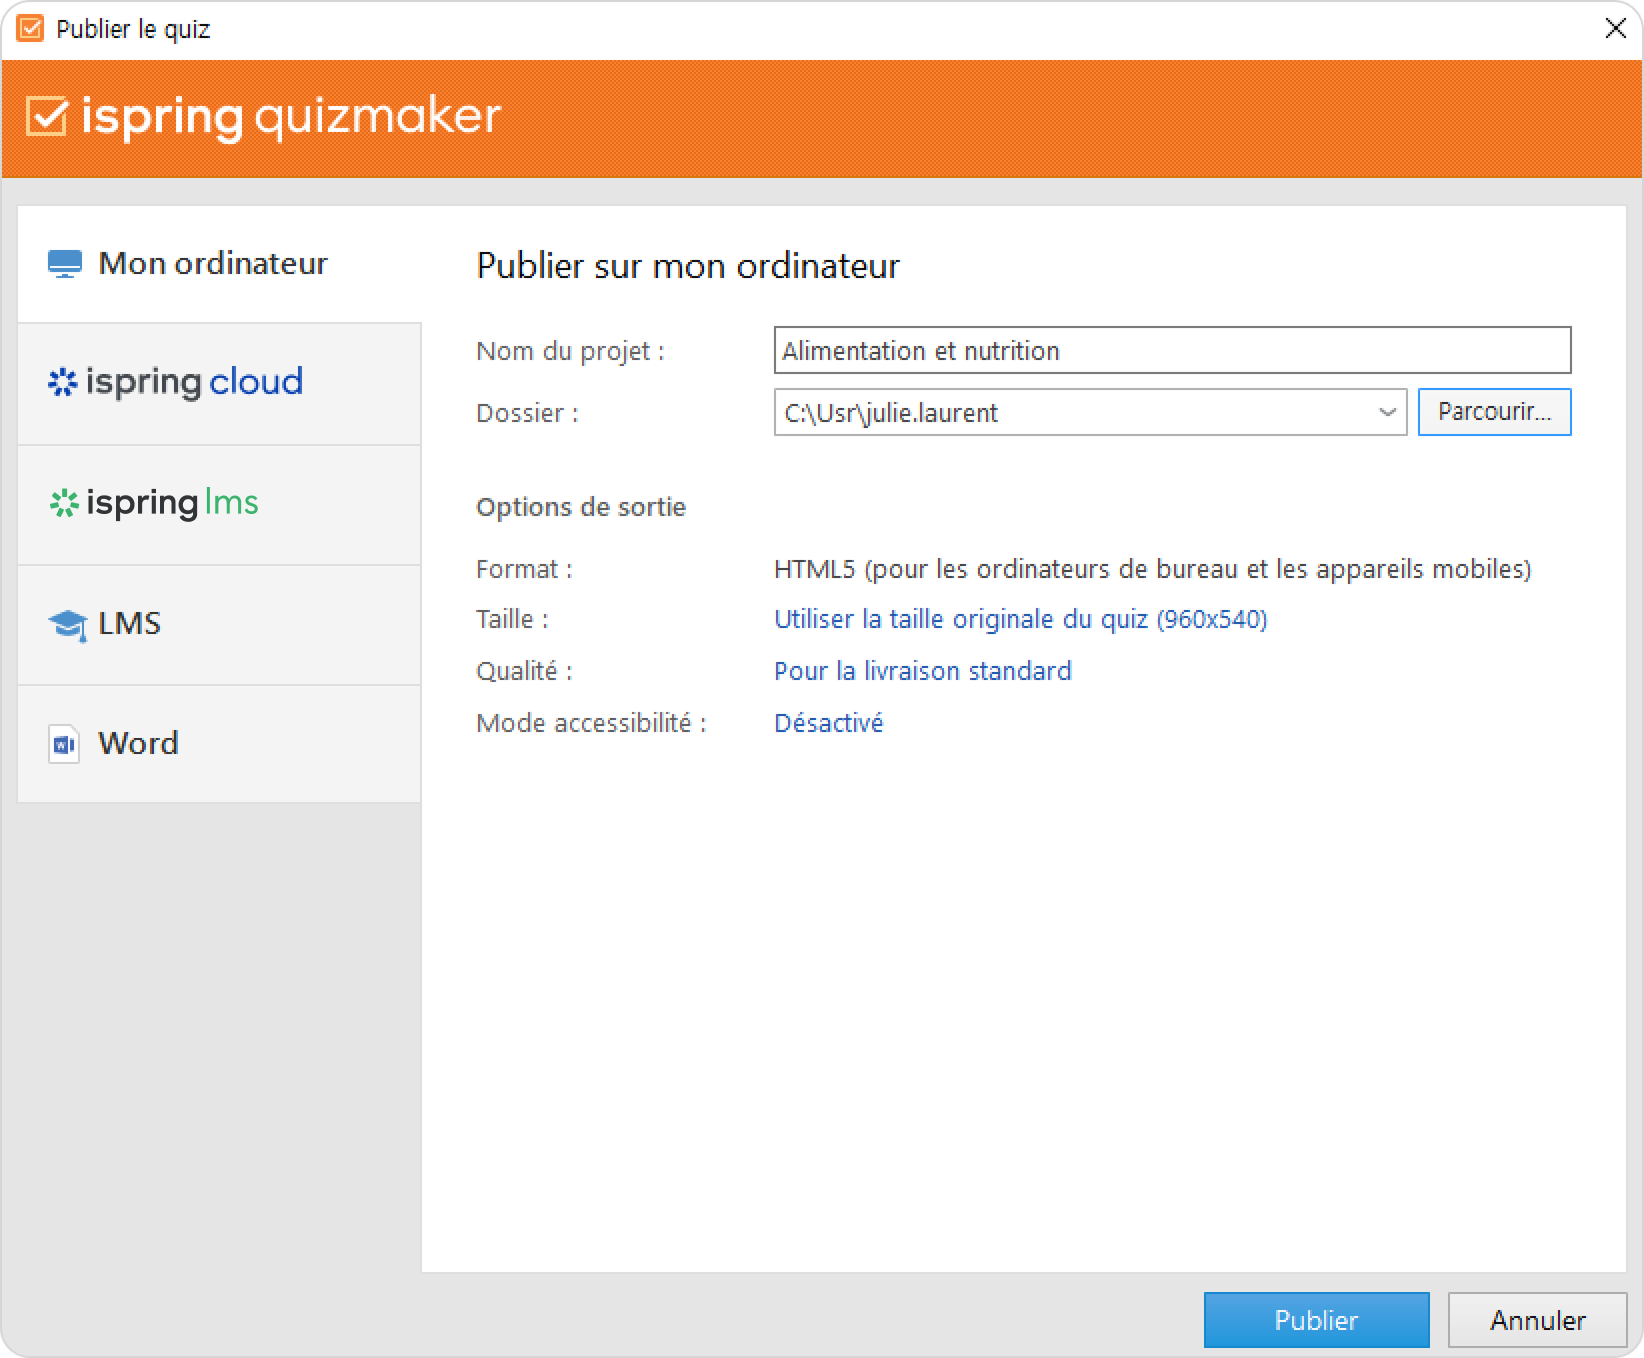Click the blue iSpring Cloud snowflake icon
The width and height of the screenshot is (1644, 1358).
click(63, 382)
